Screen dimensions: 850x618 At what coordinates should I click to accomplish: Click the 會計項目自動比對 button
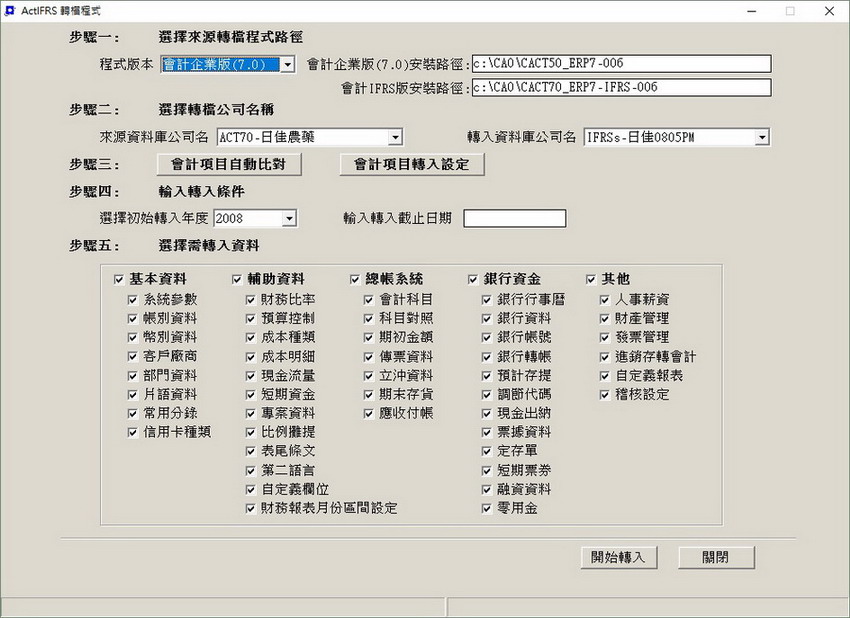(x=229, y=164)
